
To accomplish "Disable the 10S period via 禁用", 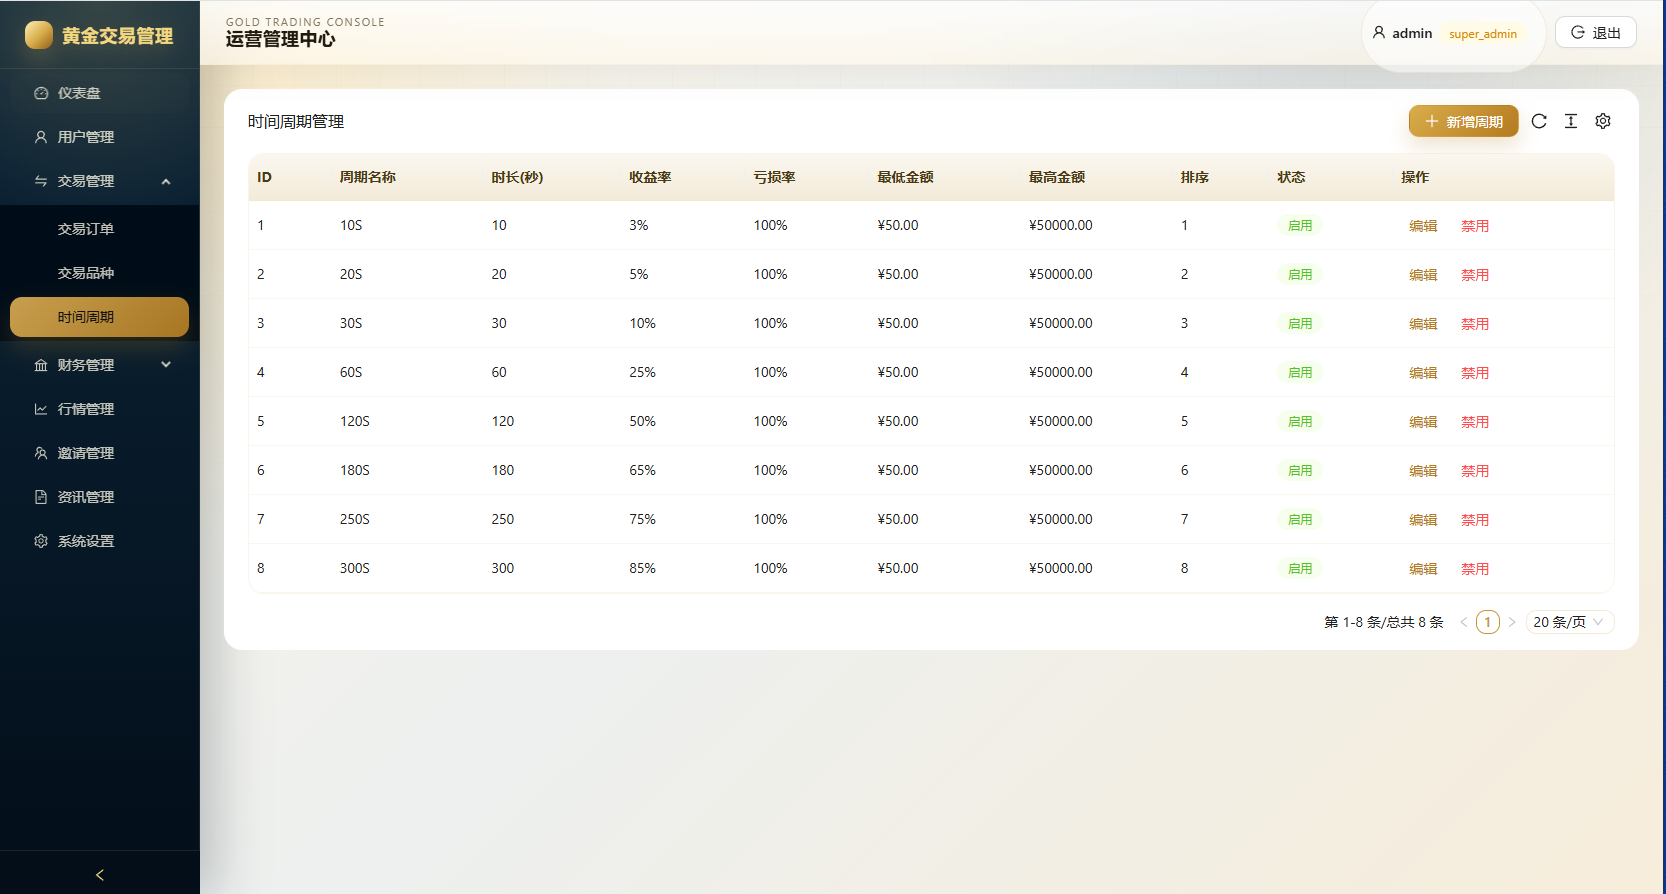I will pyautogui.click(x=1475, y=226).
